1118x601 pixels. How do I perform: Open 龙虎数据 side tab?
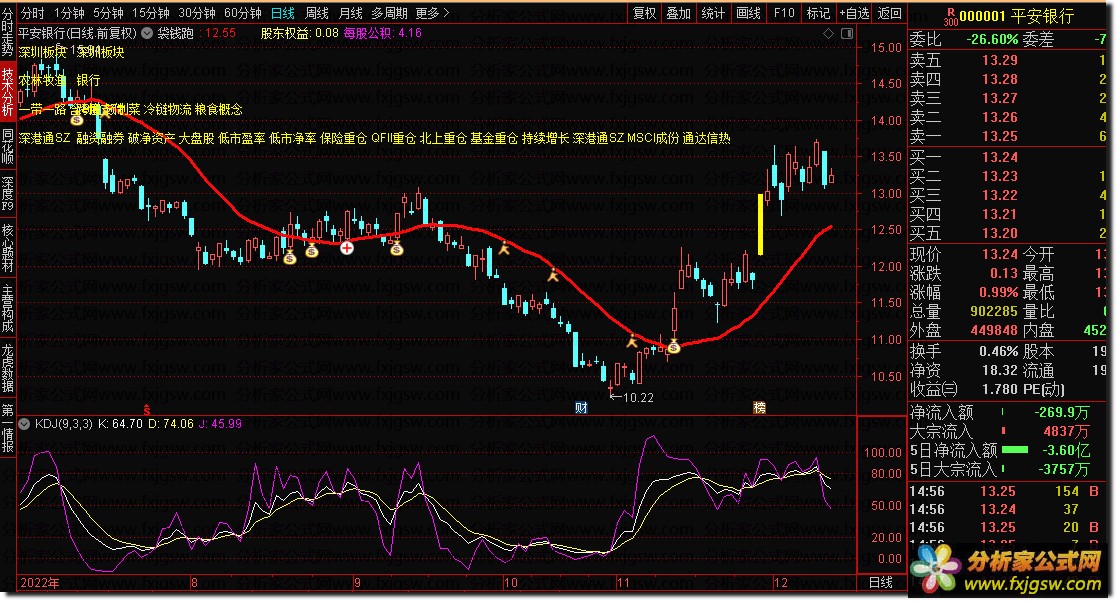8,368
